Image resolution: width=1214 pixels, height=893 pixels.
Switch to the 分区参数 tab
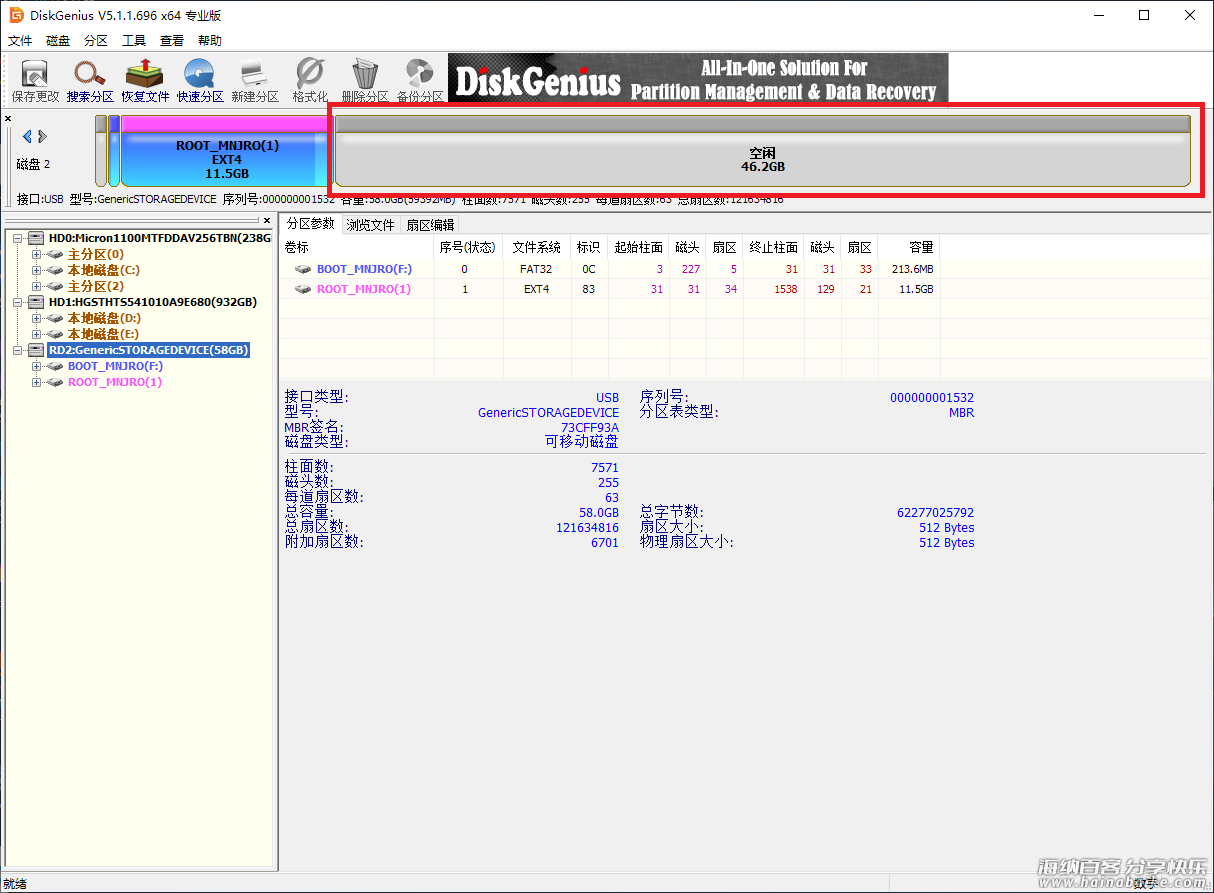click(x=310, y=224)
